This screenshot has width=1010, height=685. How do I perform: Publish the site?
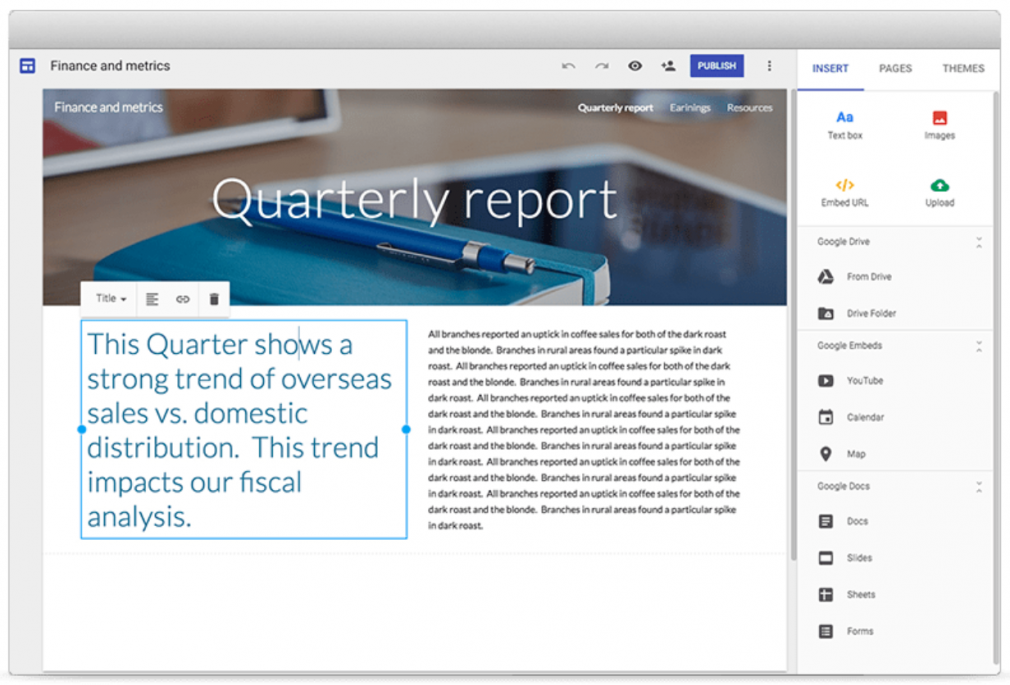[x=716, y=66]
